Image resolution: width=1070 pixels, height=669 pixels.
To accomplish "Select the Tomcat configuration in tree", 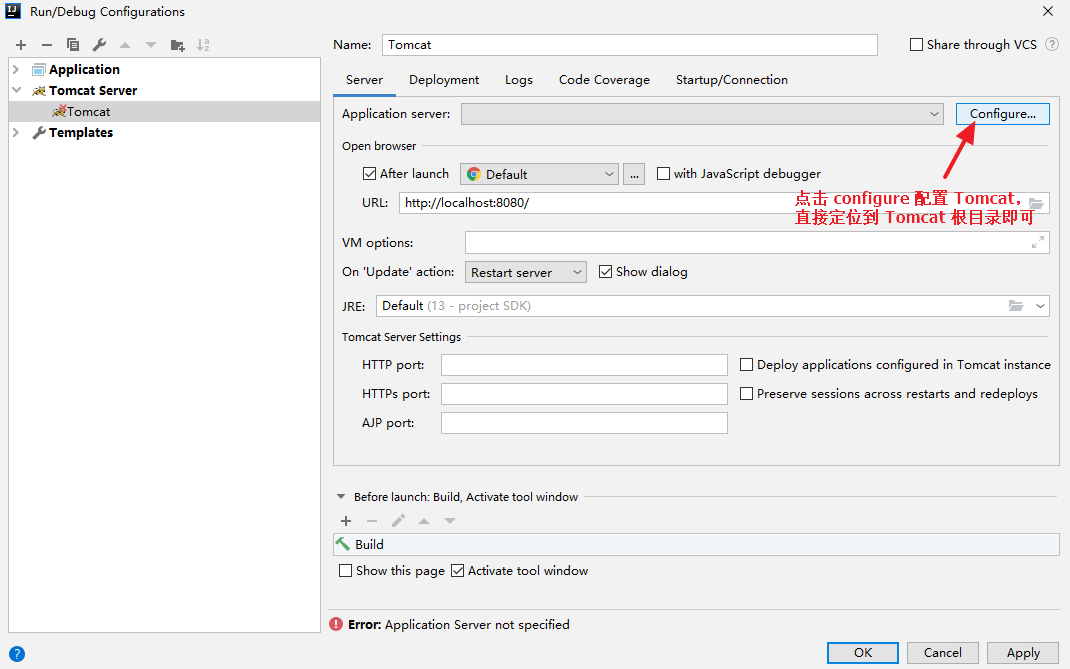I will click(x=88, y=112).
